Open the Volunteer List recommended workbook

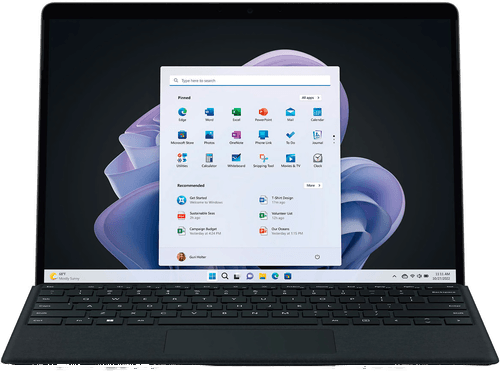(276, 215)
